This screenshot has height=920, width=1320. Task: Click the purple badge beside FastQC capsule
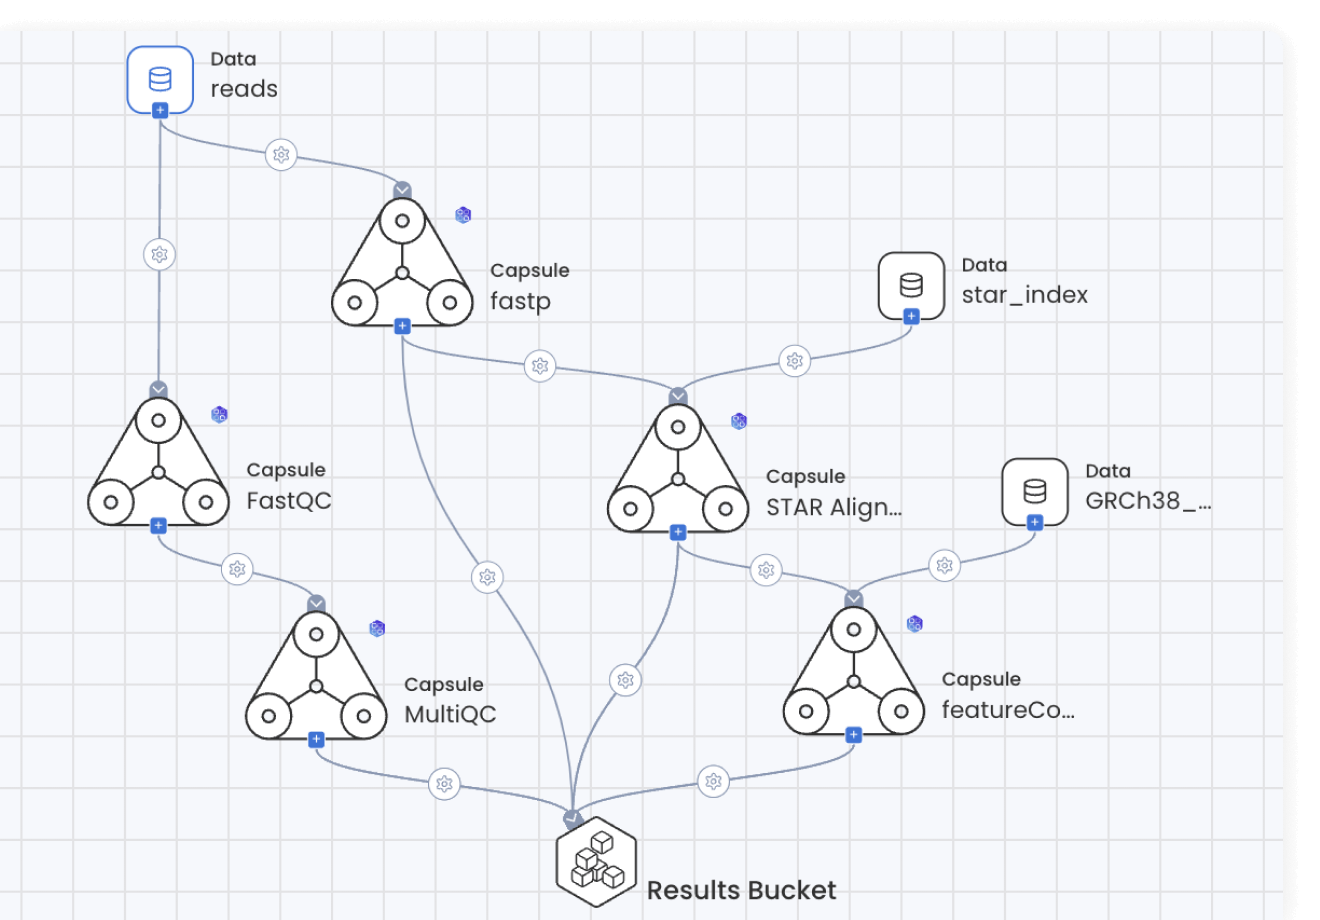click(219, 414)
